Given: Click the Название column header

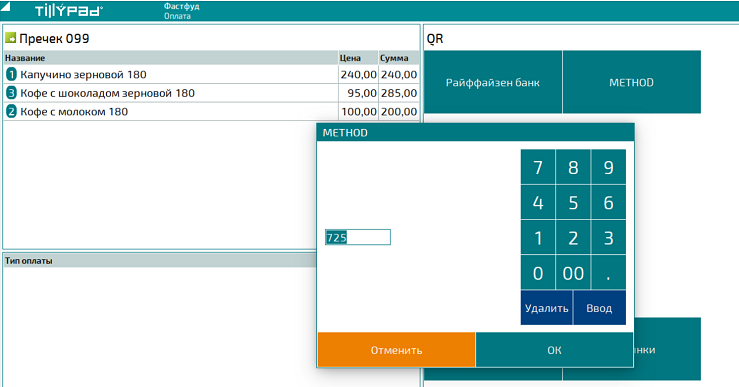Looking at the screenshot, I should [171, 58].
